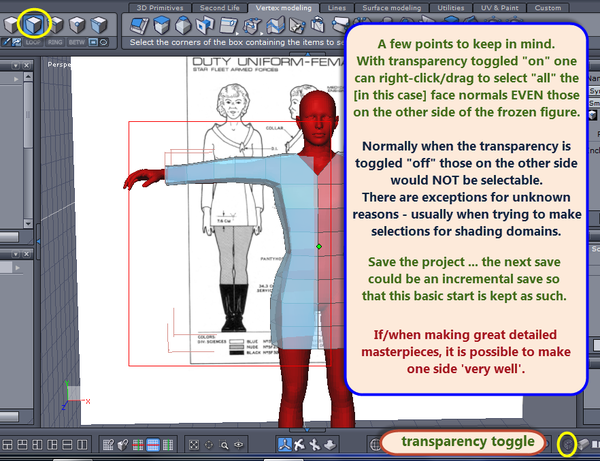The image size is (600, 461).
Task: Select first Vertex modeling tool with tilted blue face
Action: point(139,25)
